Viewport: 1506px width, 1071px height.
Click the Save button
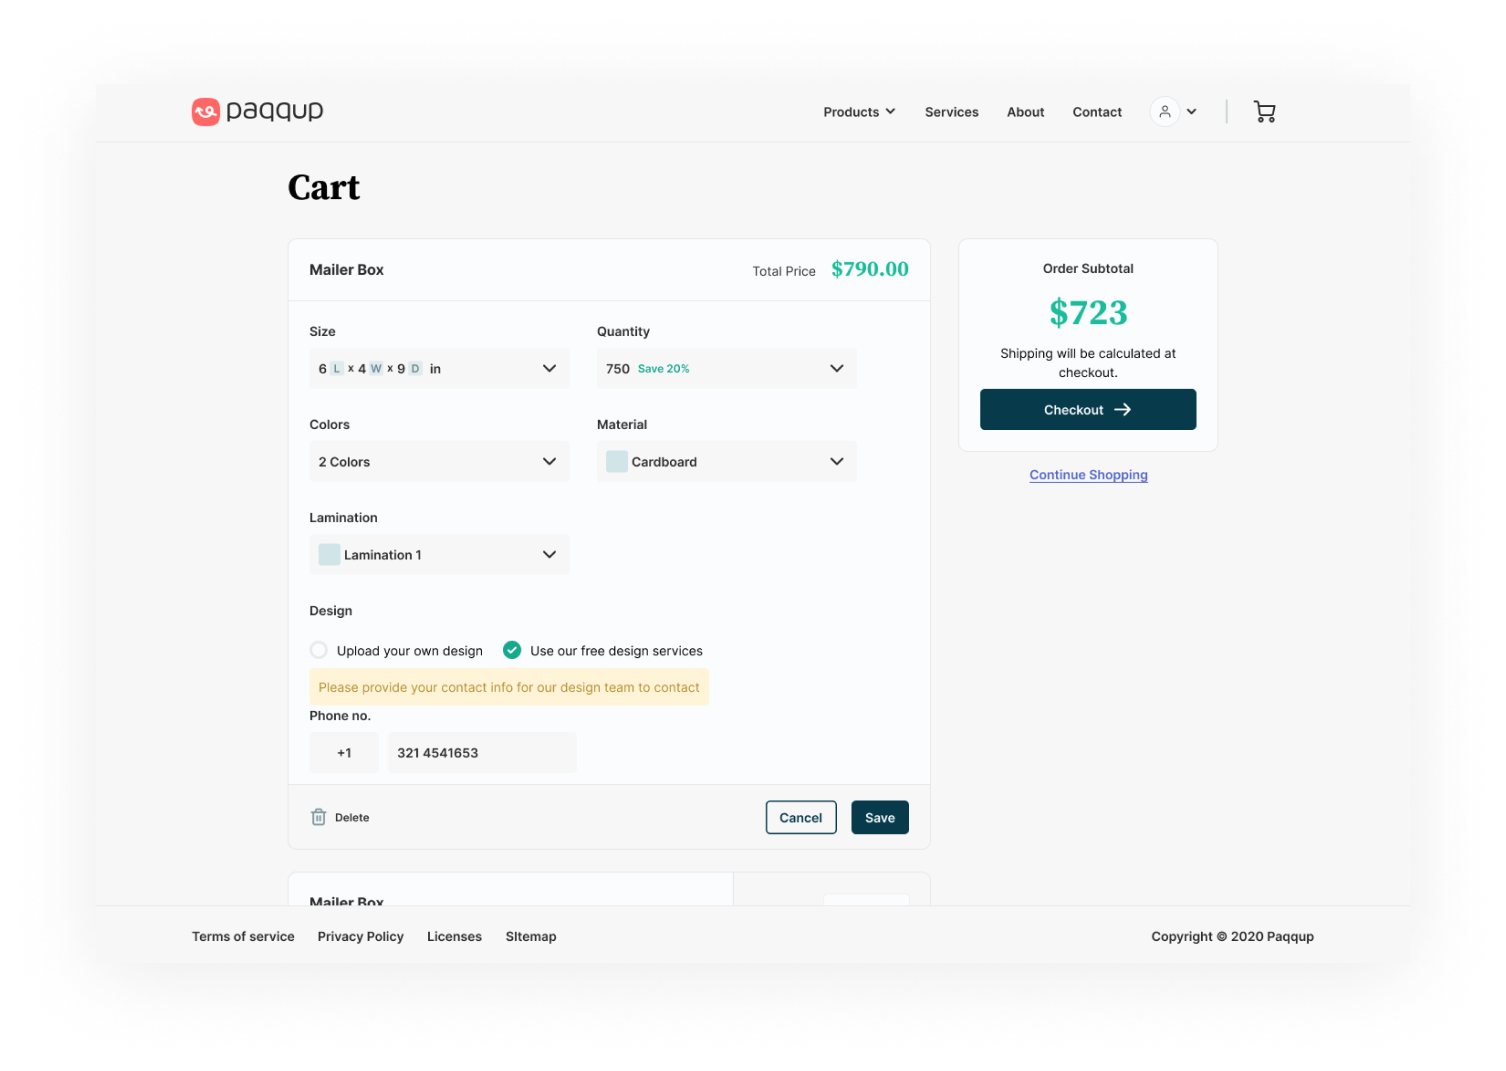click(880, 817)
